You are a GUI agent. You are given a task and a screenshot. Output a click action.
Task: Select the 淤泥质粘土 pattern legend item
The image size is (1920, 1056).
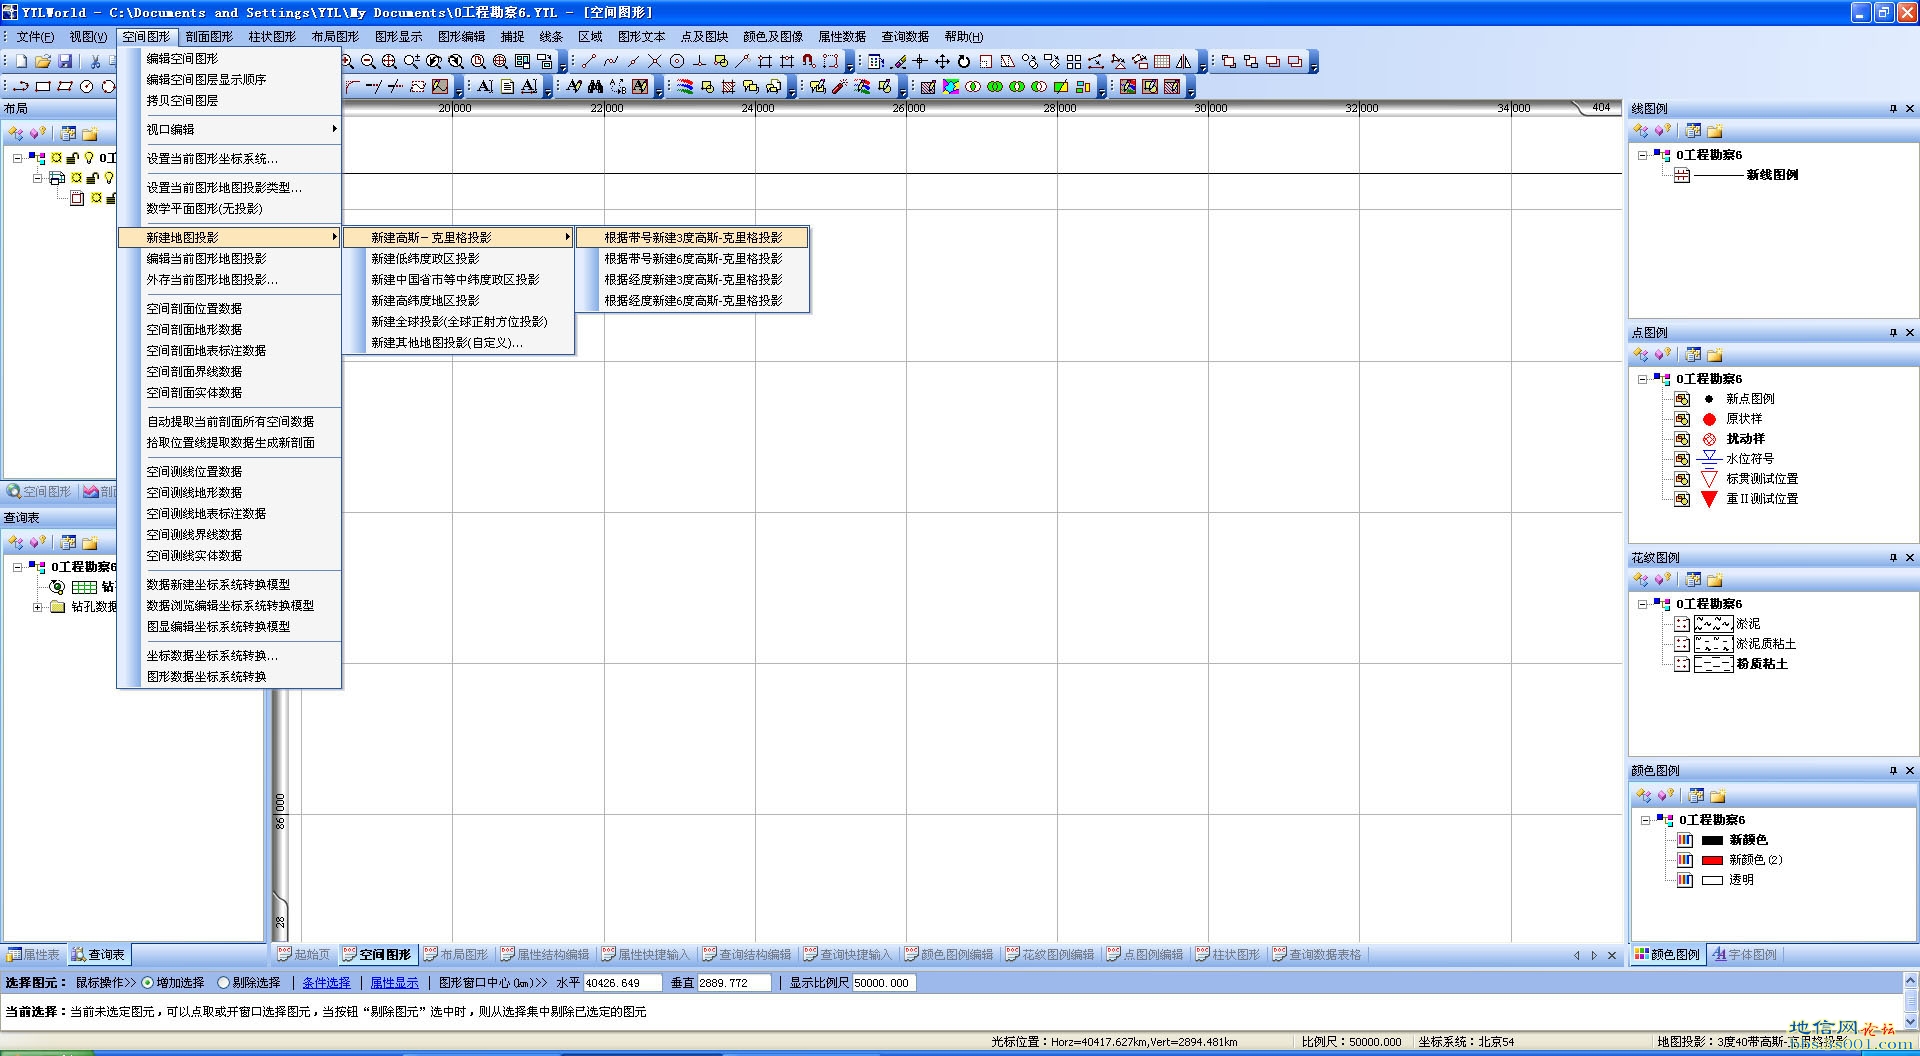point(1766,644)
